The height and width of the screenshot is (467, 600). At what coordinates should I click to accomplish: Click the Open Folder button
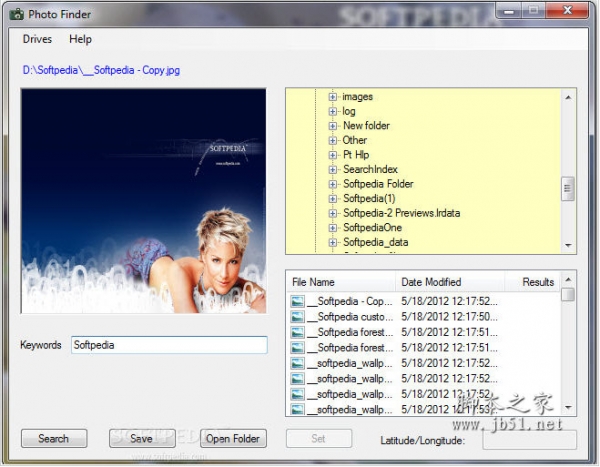pyautogui.click(x=233, y=439)
